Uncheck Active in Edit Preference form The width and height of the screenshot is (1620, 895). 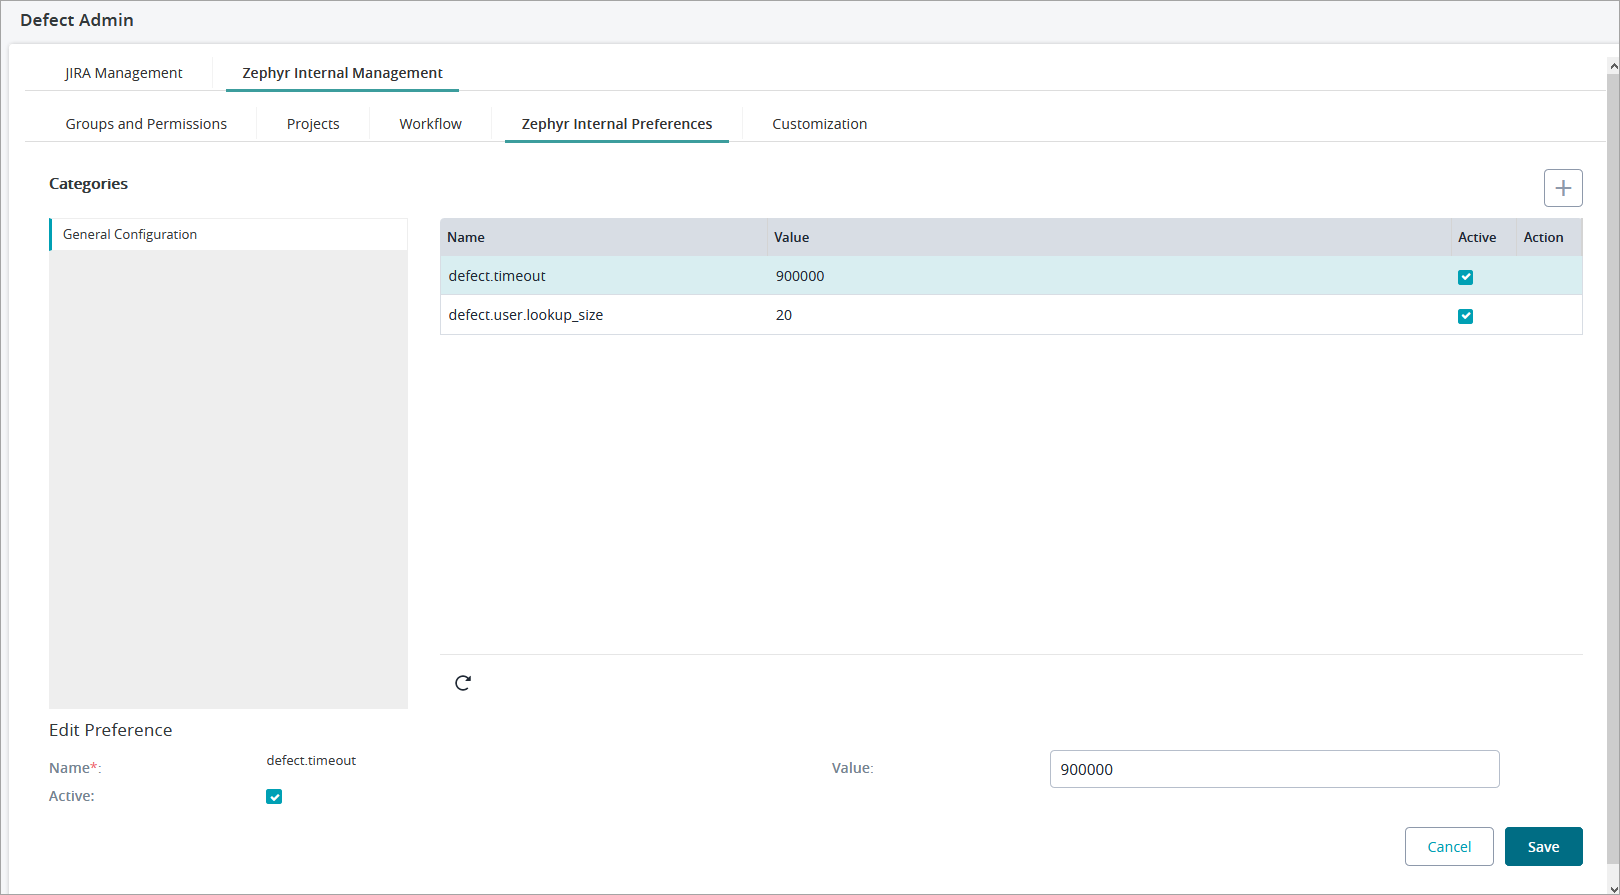click(274, 797)
